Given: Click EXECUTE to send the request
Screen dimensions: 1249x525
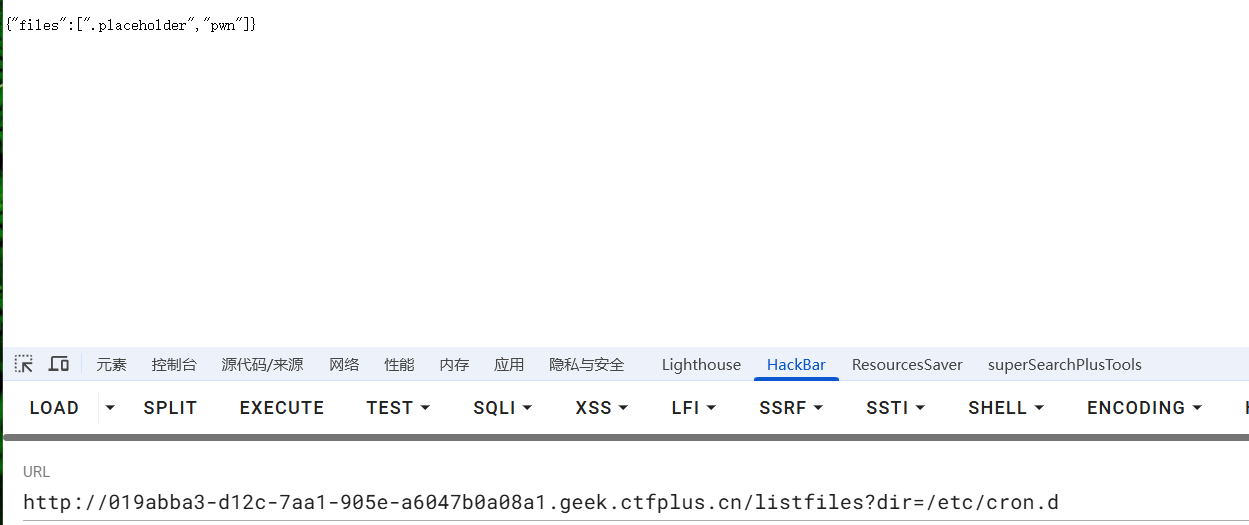Looking at the screenshot, I should 282,408.
